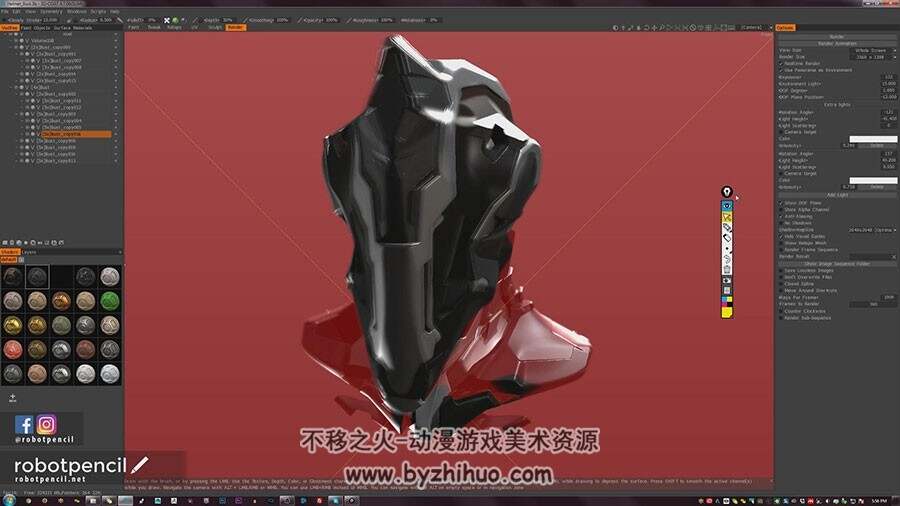Click the Add Light button

pos(837,195)
